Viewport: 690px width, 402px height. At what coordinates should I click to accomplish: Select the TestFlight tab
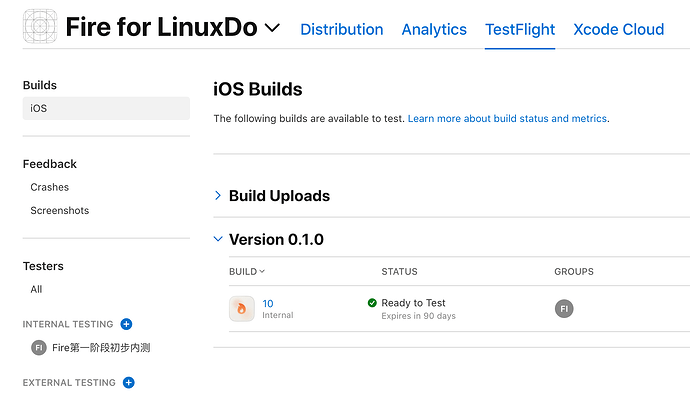click(520, 29)
